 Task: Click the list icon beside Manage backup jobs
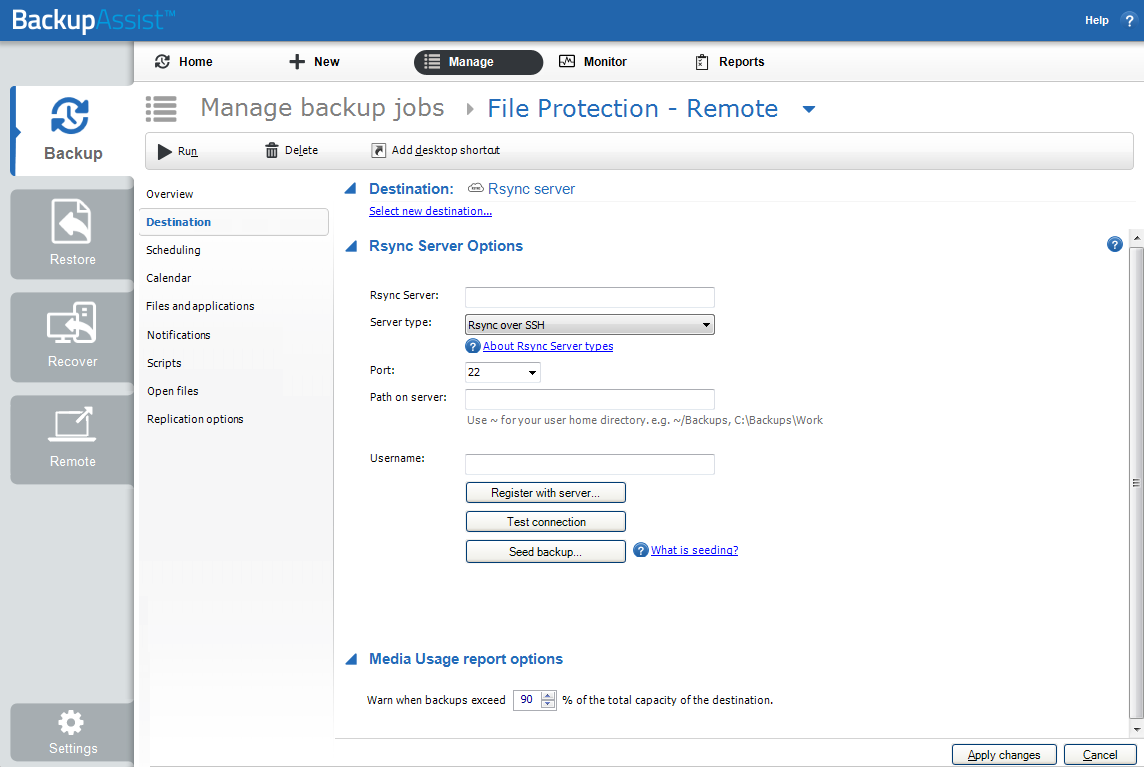(x=161, y=109)
